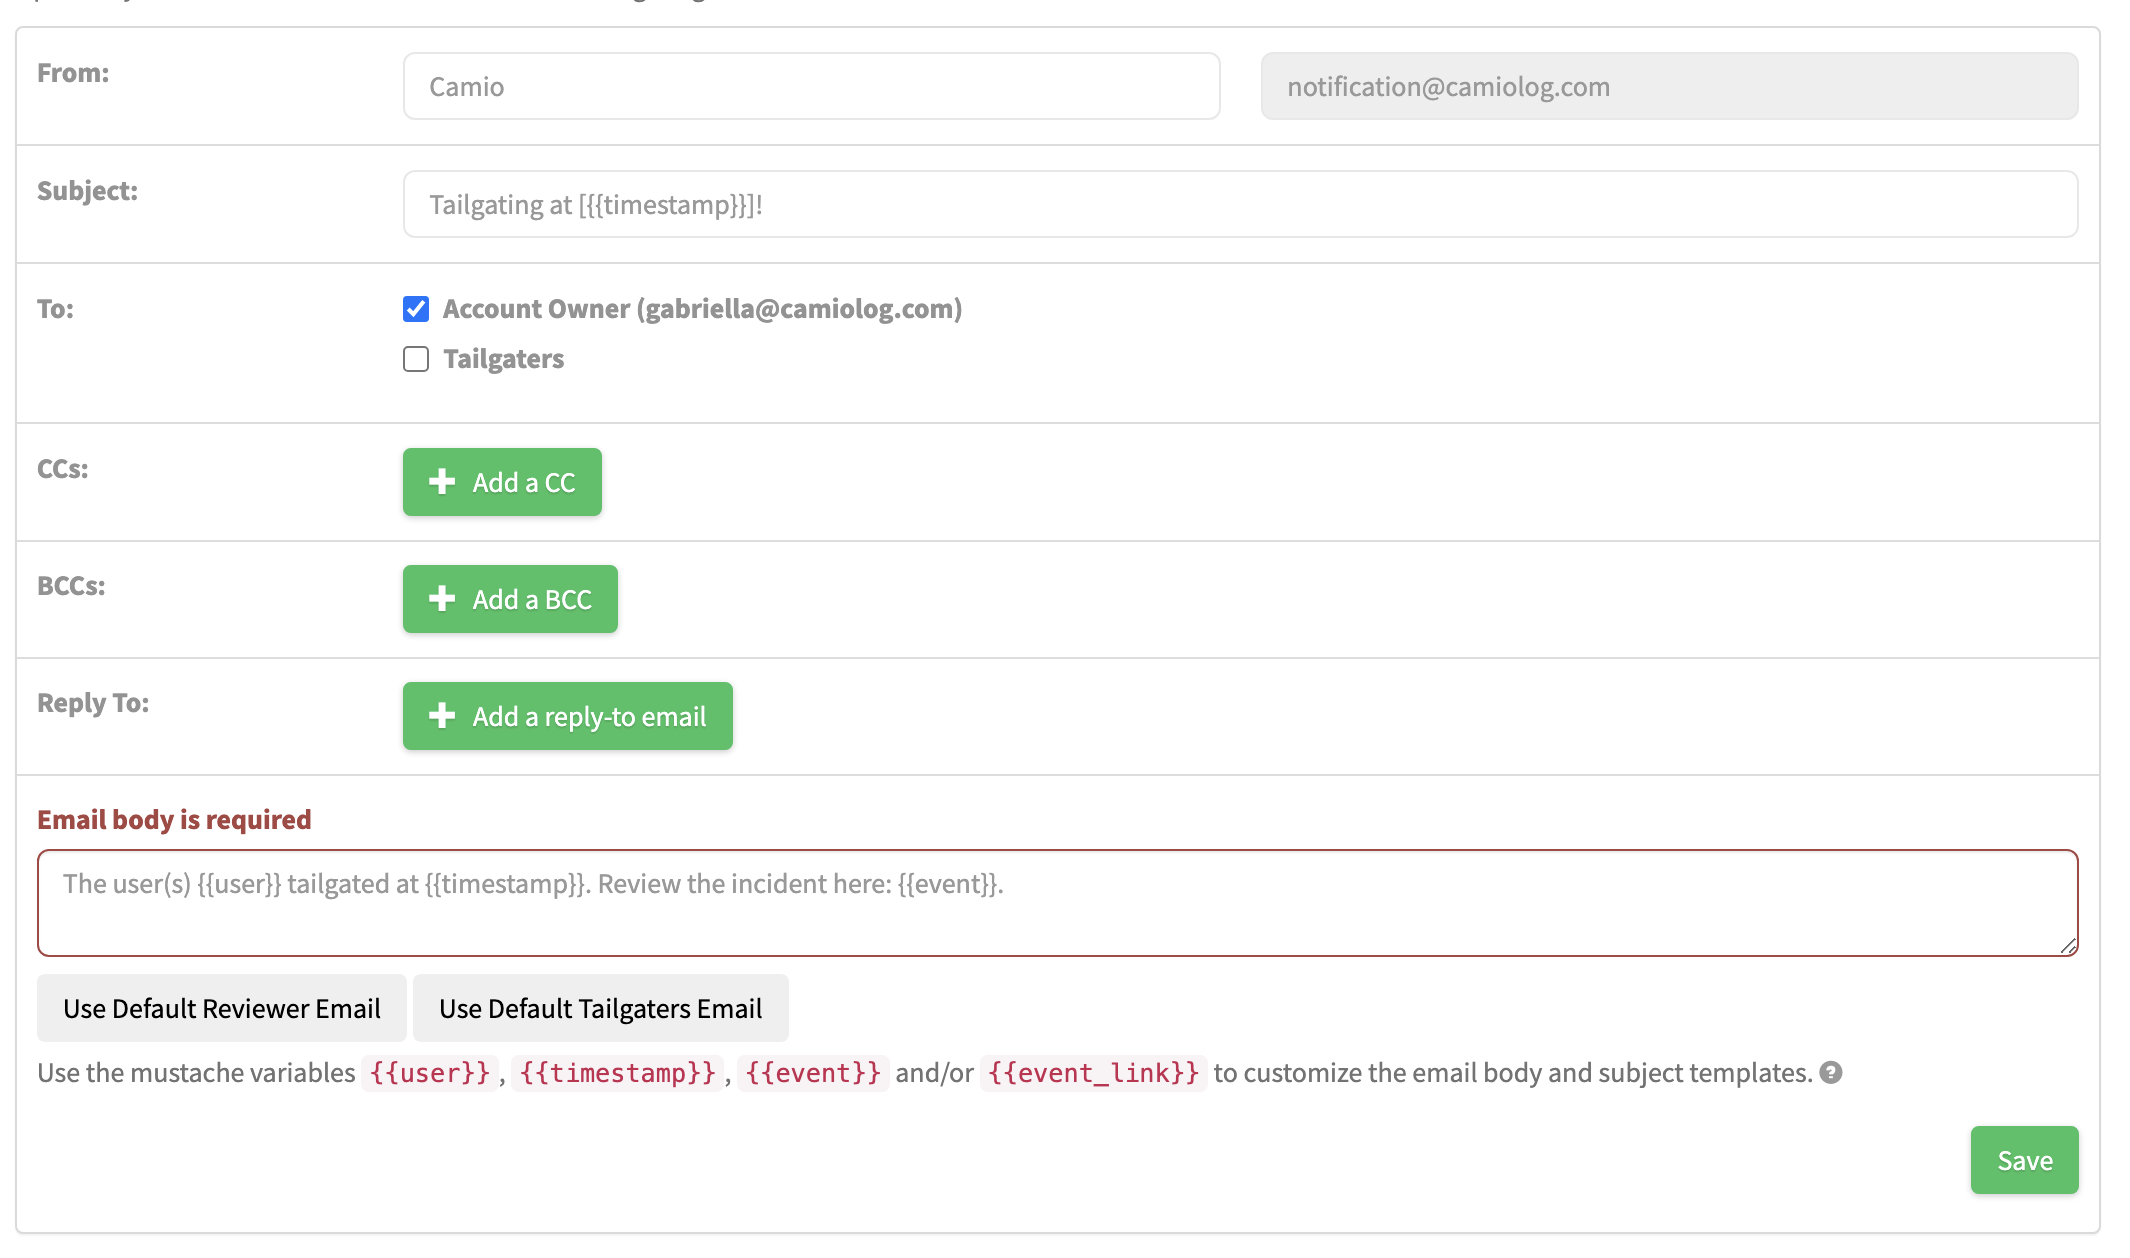Viewport: 2130px width, 1258px height.
Task: Click the Add a BCC button
Action: [x=510, y=599]
